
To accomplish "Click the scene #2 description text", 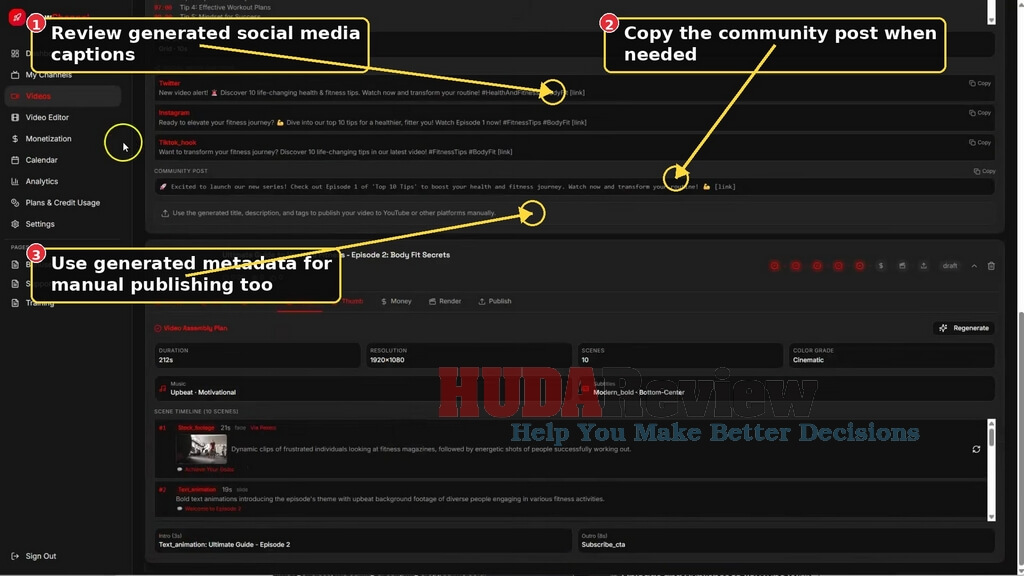I will coord(390,499).
